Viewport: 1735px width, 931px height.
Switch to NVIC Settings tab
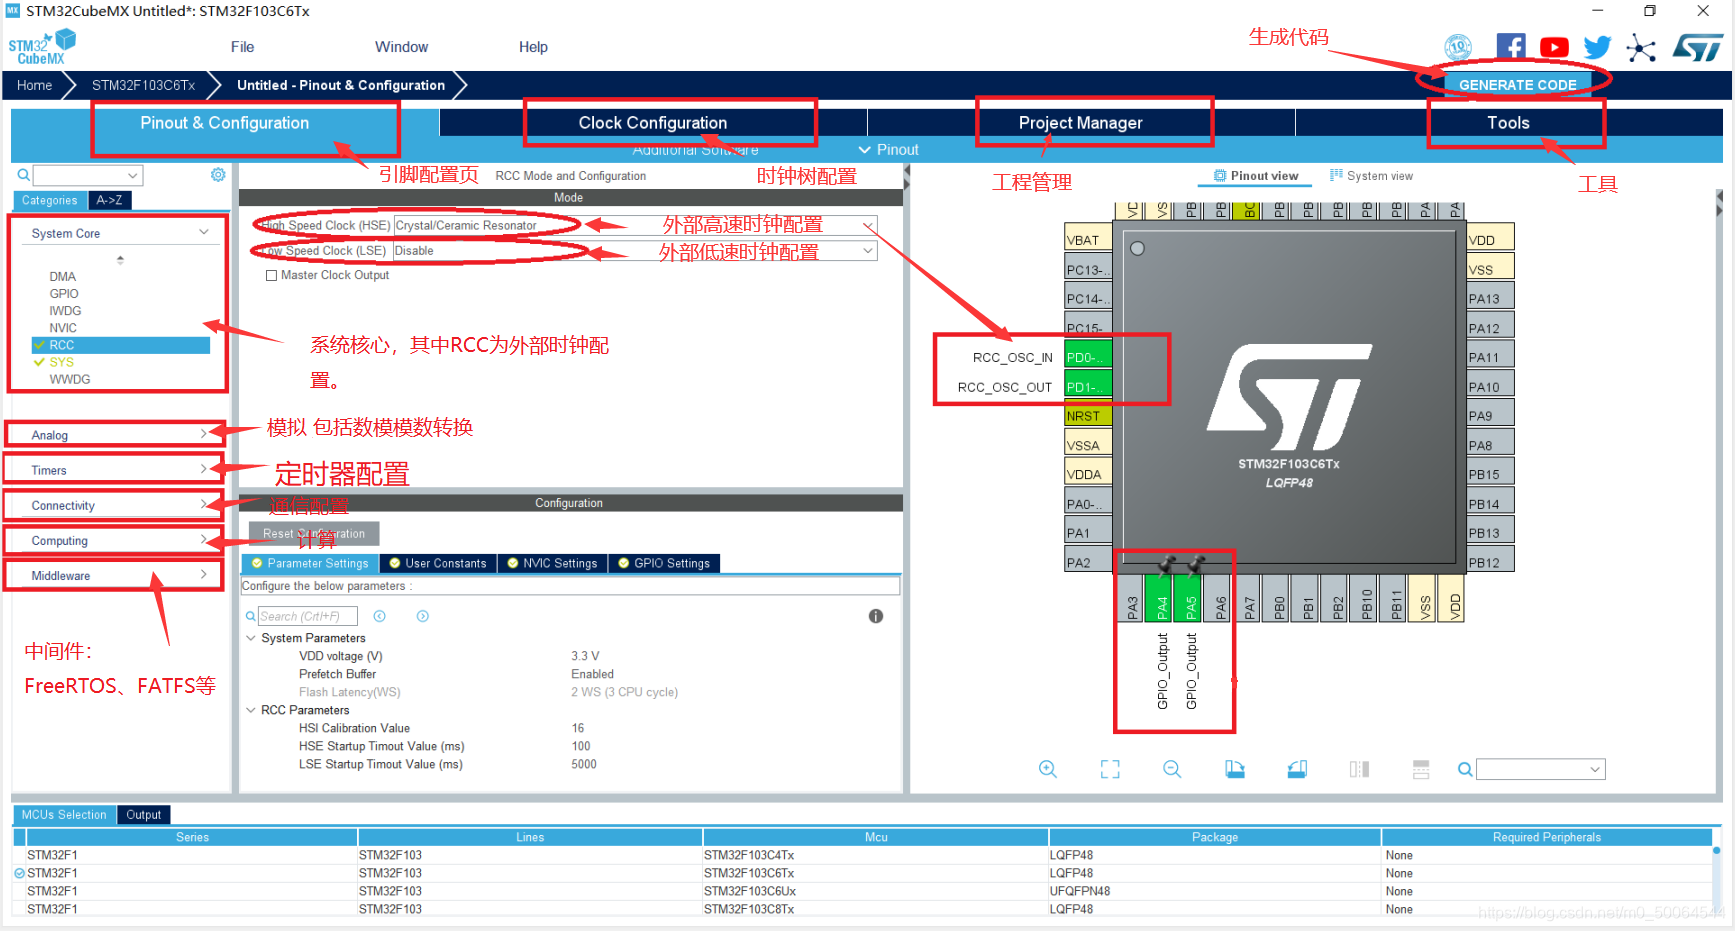[552, 563]
